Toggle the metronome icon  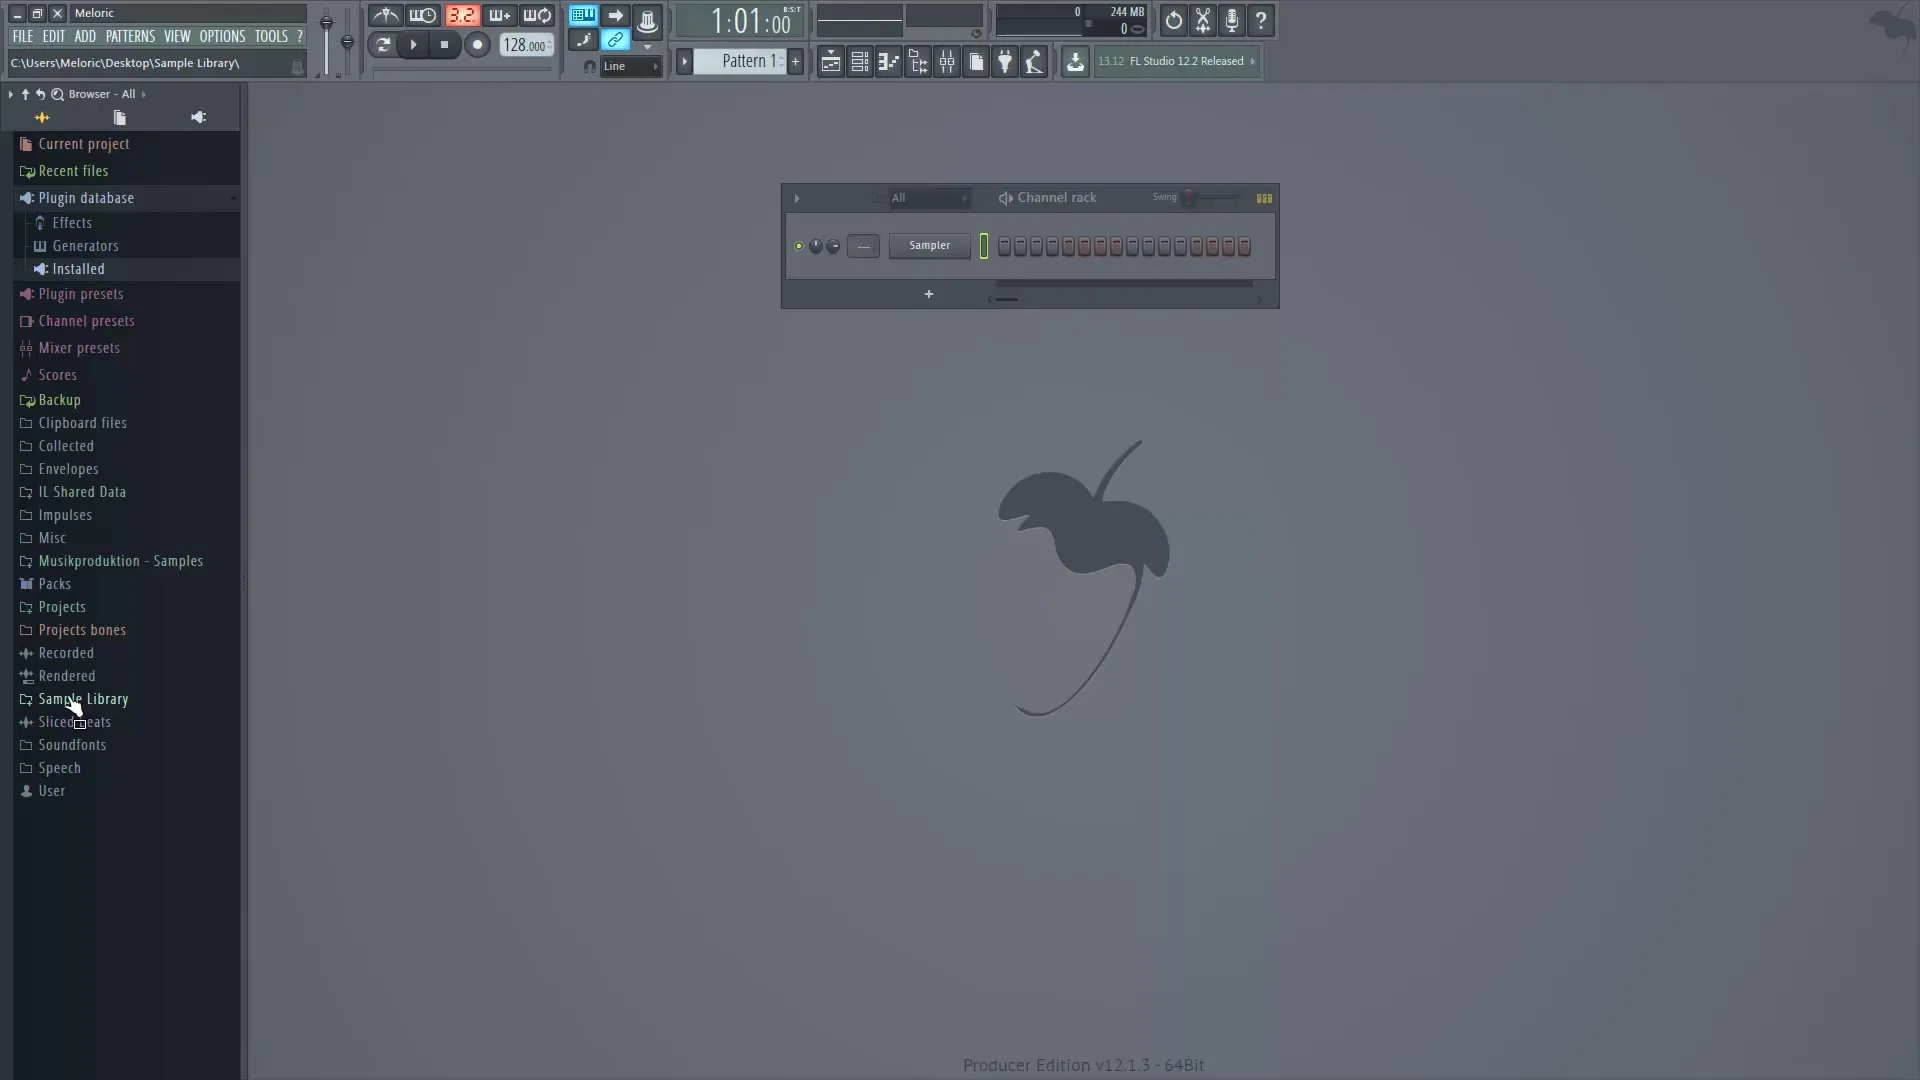point(385,16)
